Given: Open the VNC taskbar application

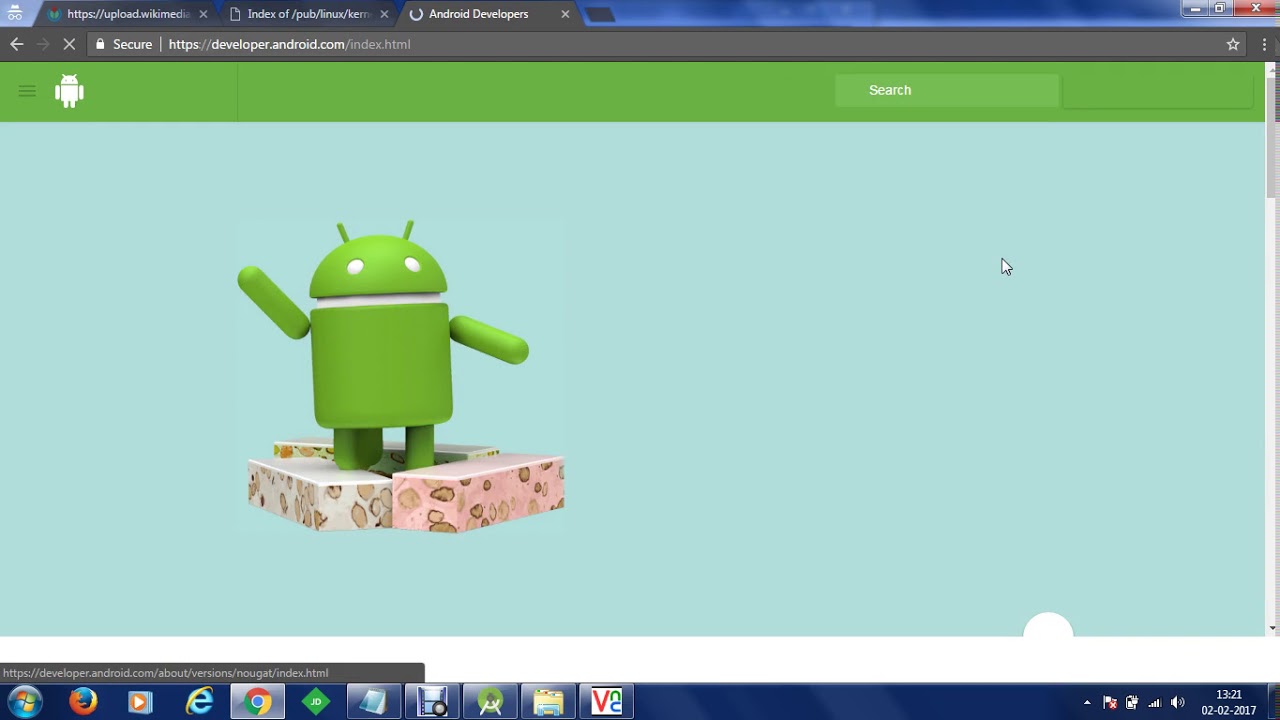Looking at the screenshot, I should [606, 702].
